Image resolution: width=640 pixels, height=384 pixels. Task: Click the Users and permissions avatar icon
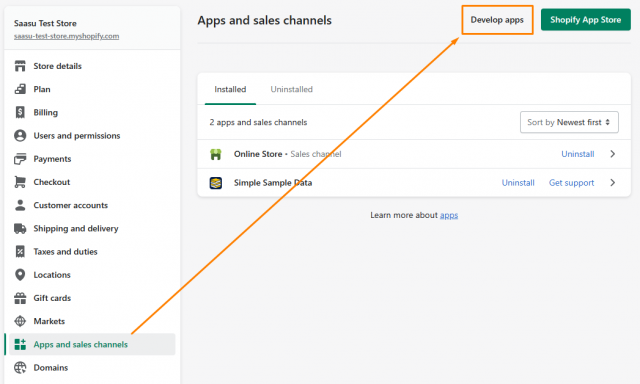click(x=20, y=135)
